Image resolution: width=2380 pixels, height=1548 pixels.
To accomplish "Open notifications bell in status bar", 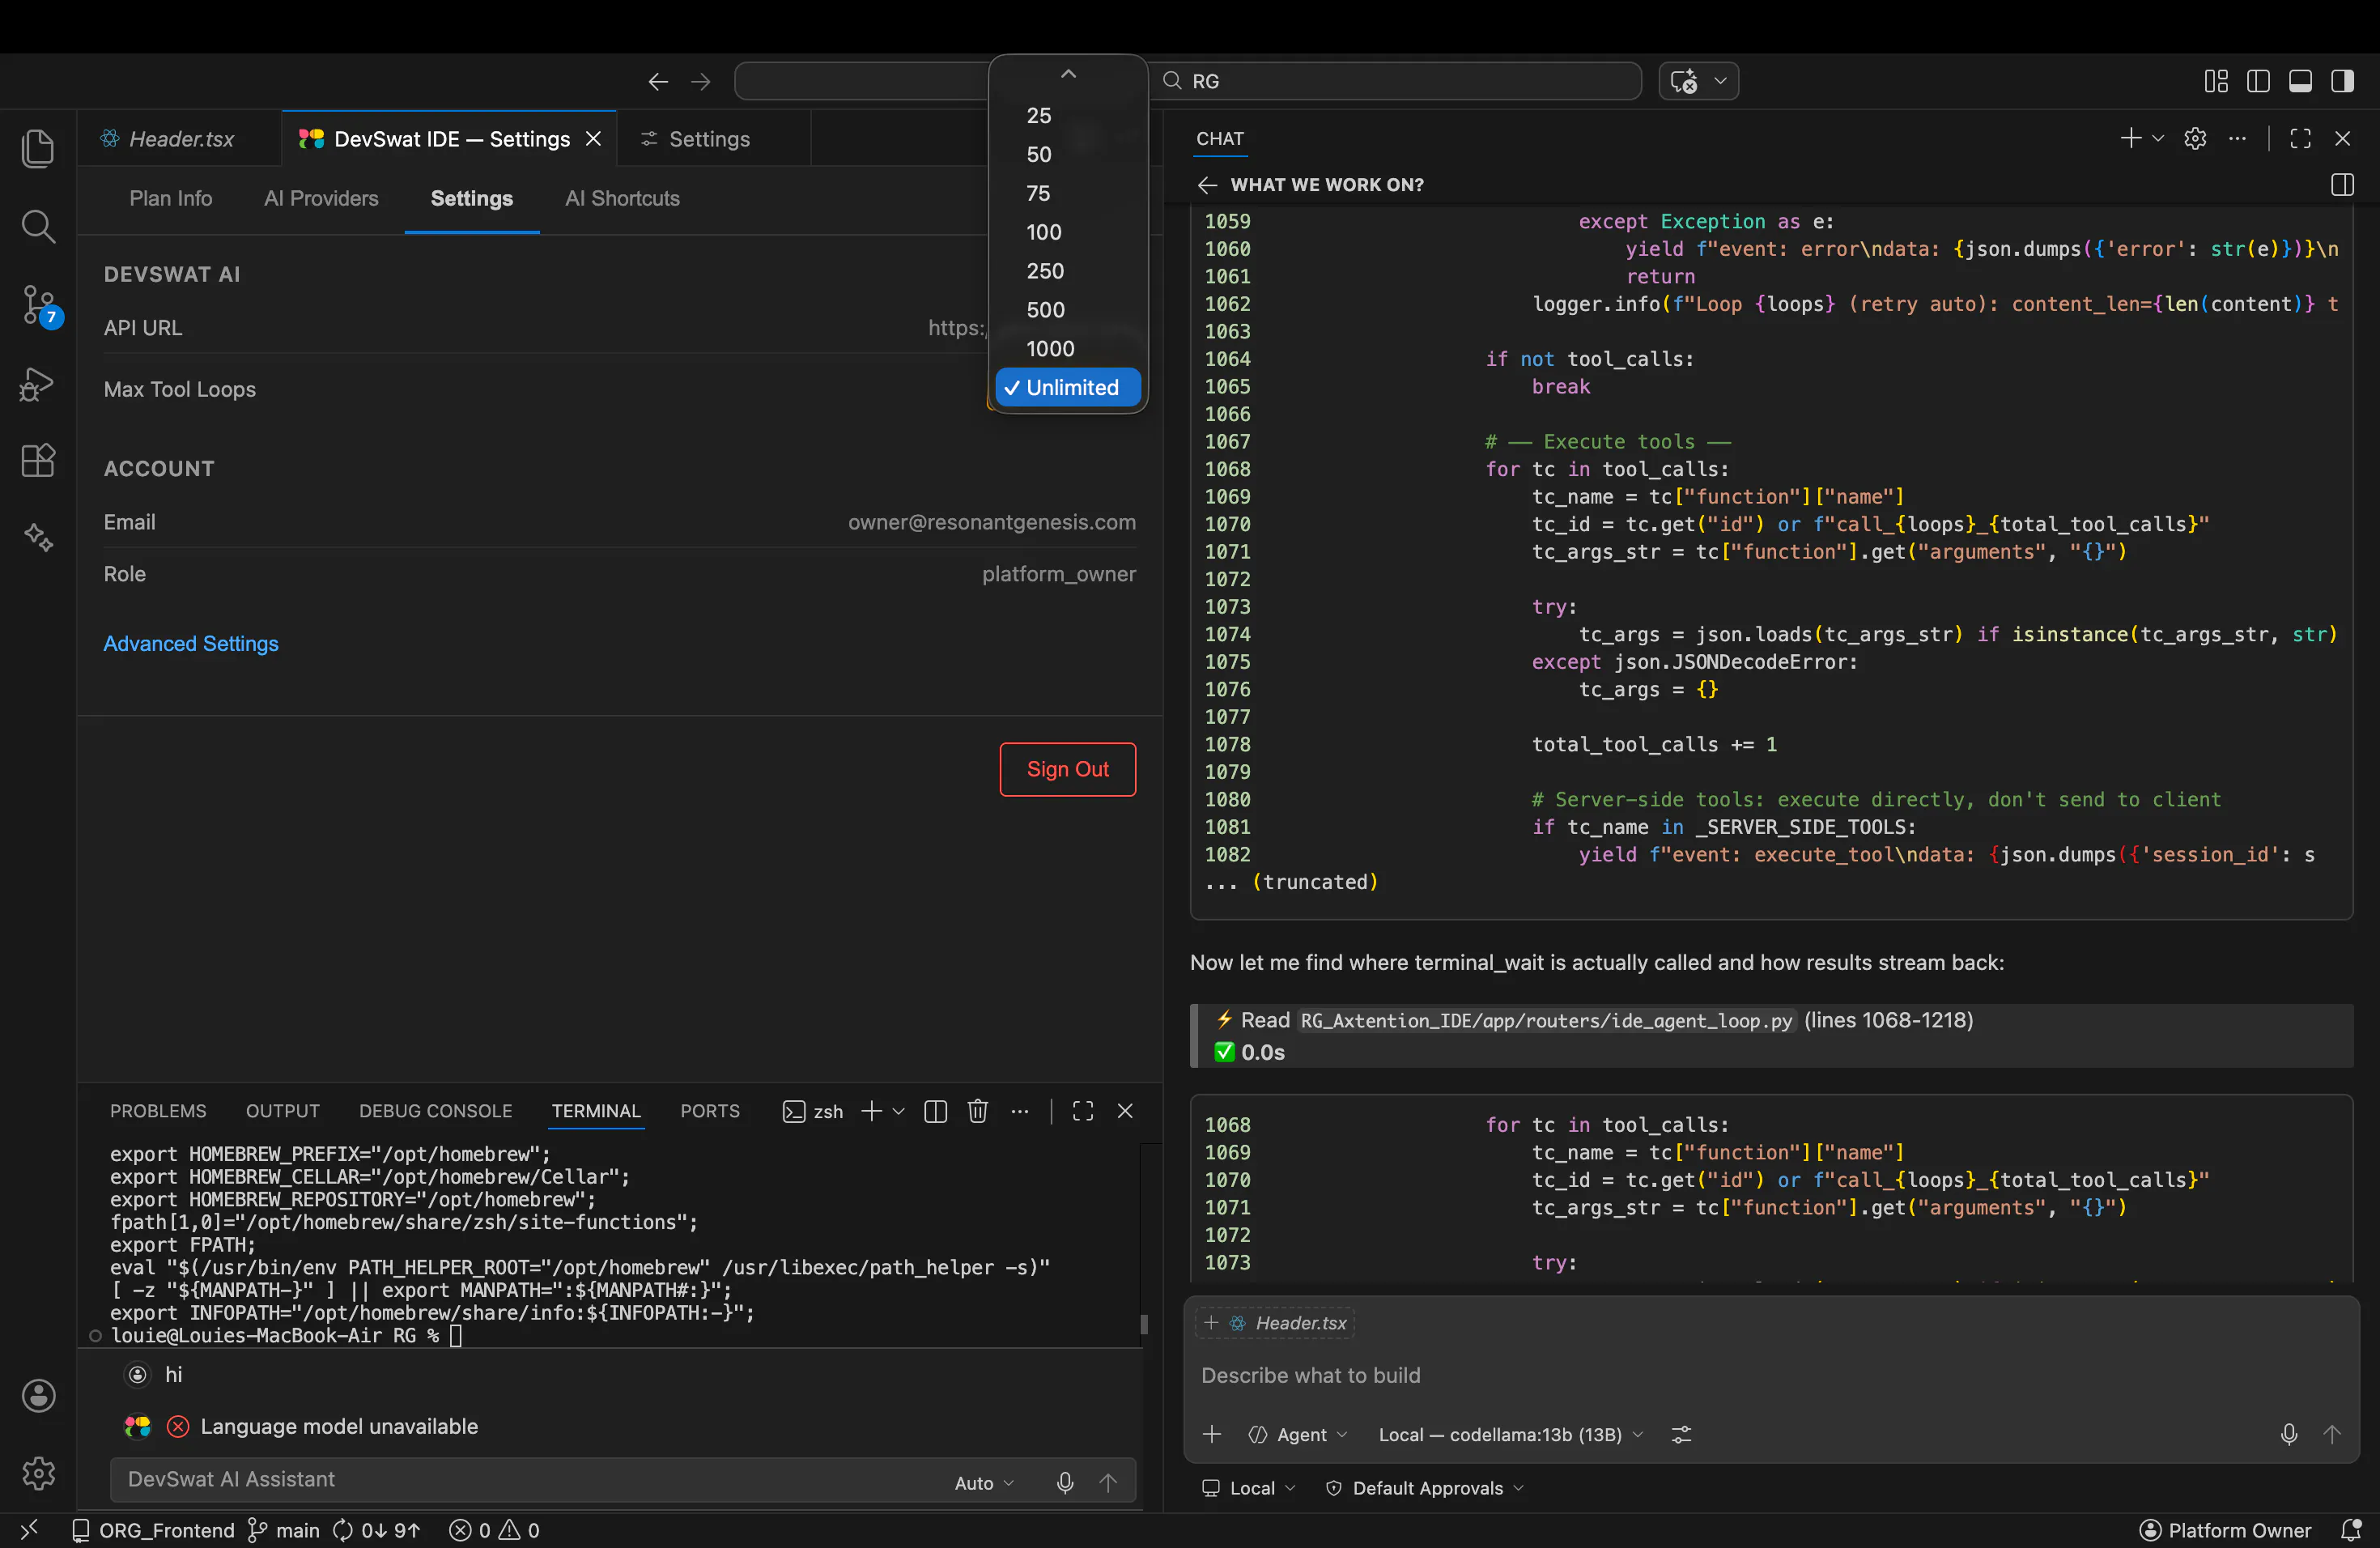I will tap(2351, 1530).
